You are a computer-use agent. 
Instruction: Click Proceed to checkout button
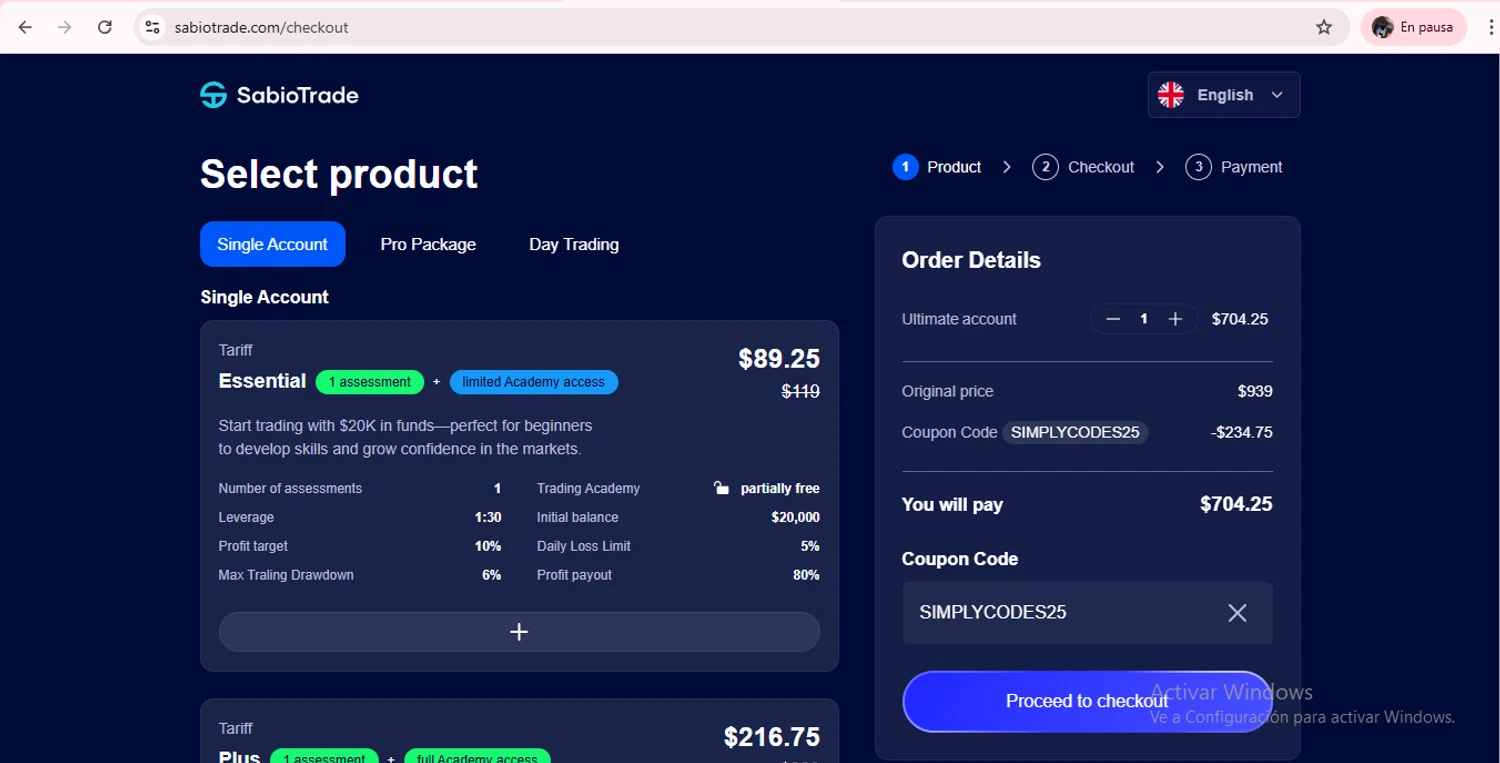[x=1087, y=701]
